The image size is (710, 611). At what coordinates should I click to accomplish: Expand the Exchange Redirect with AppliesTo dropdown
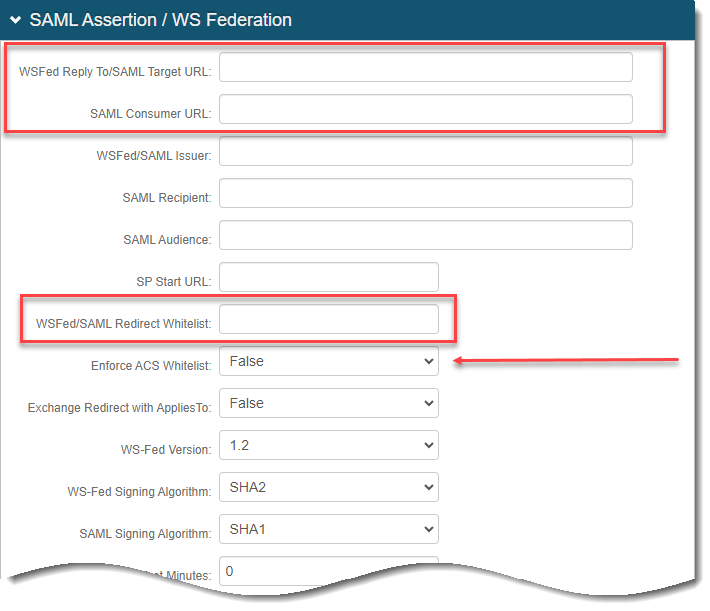pyautogui.click(x=328, y=403)
